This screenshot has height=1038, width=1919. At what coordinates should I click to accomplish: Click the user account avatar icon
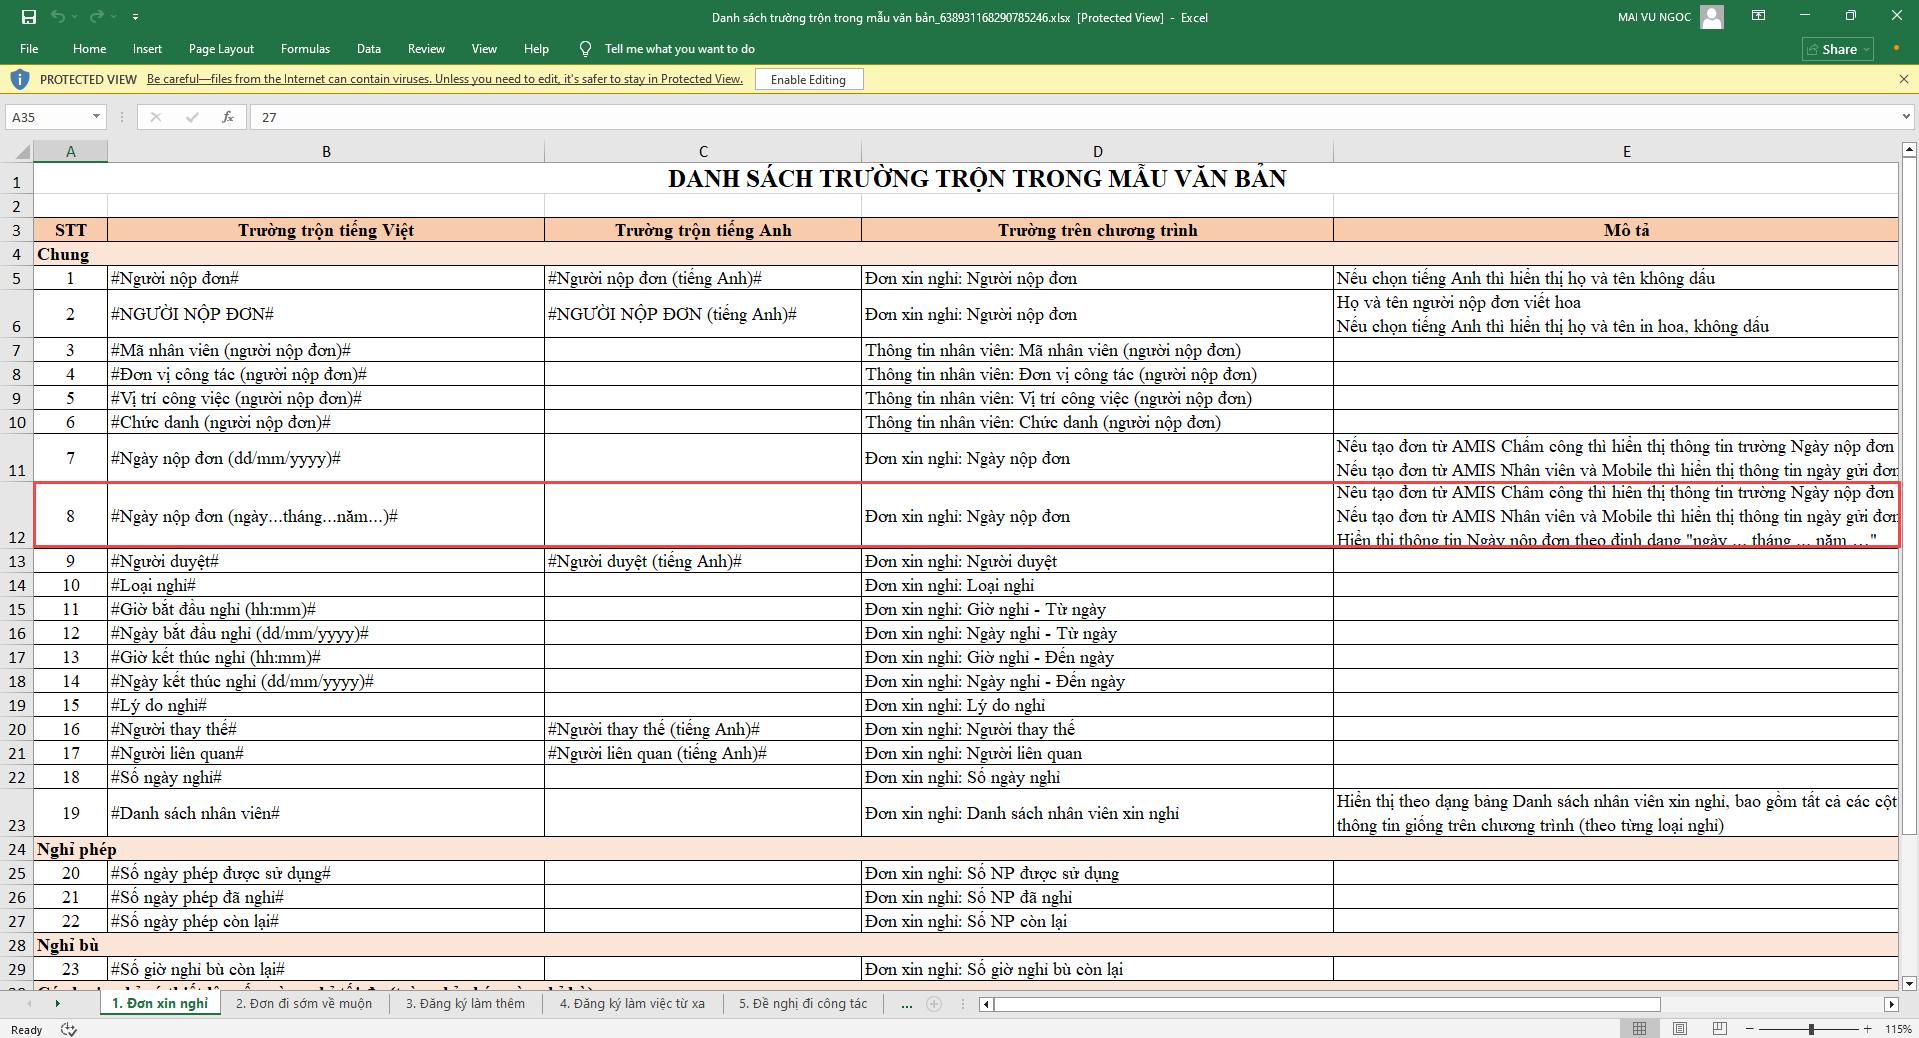pos(1712,17)
